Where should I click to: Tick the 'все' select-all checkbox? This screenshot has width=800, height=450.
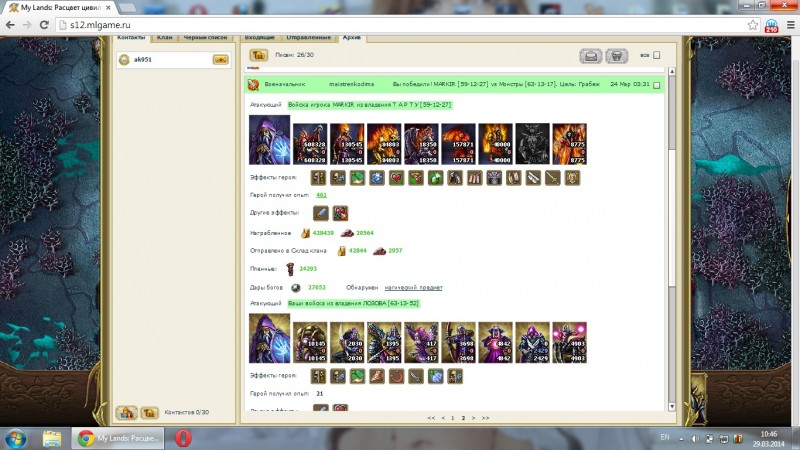(x=657, y=55)
